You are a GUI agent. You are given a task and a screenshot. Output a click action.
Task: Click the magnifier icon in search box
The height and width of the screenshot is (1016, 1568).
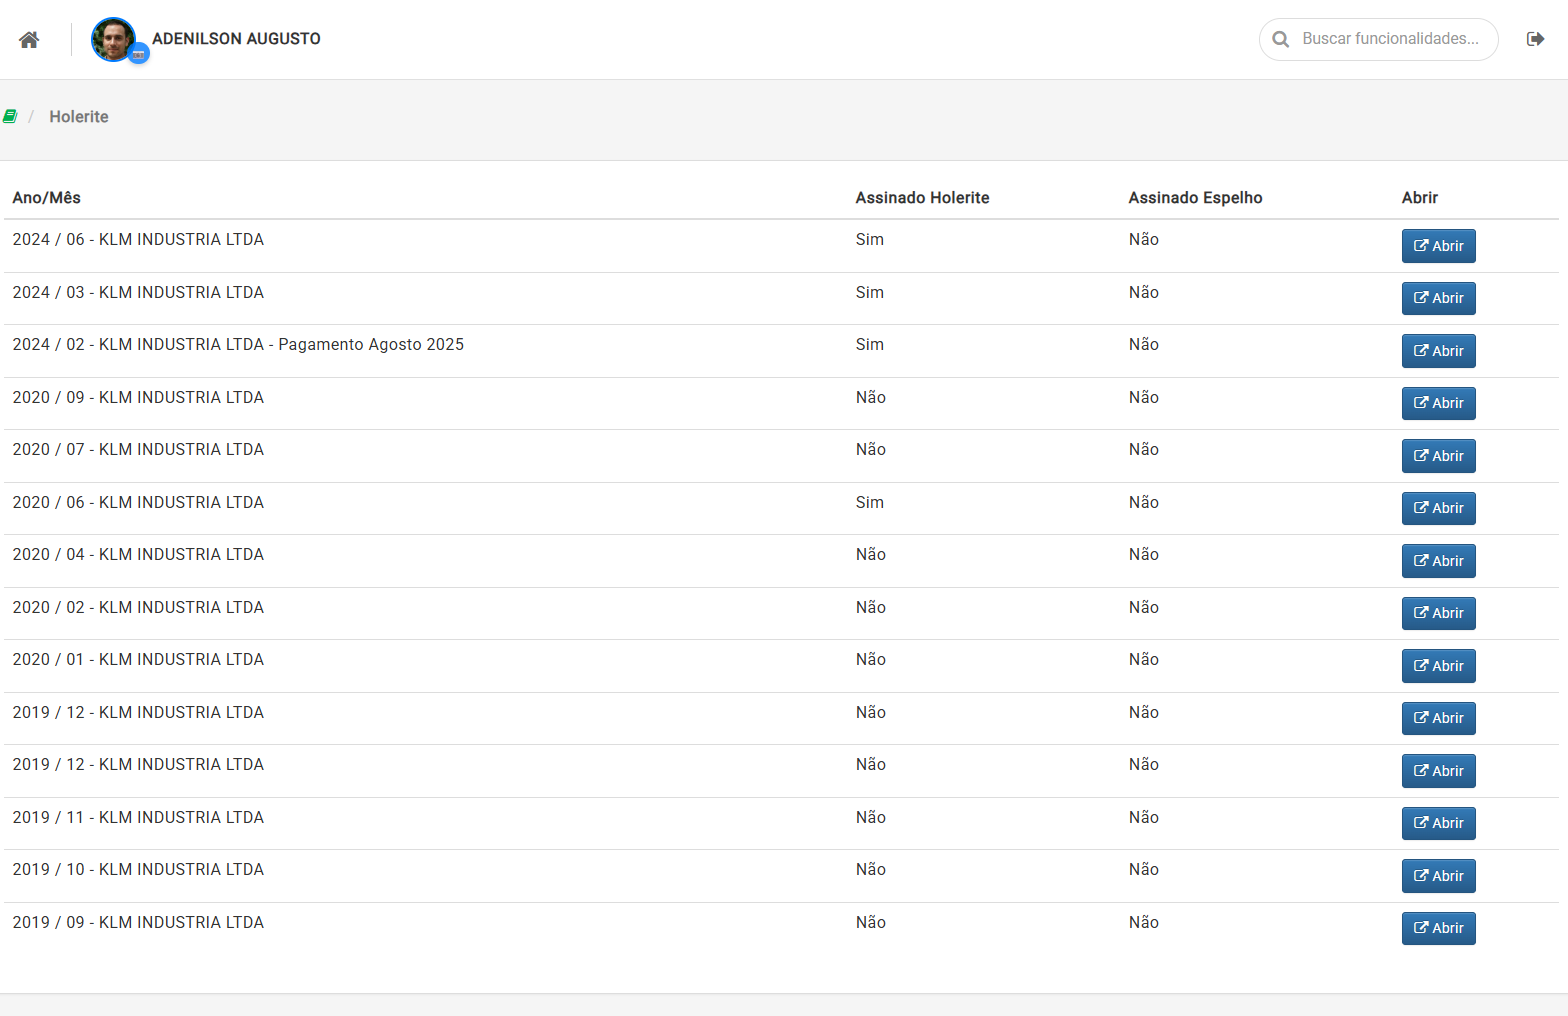click(x=1280, y=40)
